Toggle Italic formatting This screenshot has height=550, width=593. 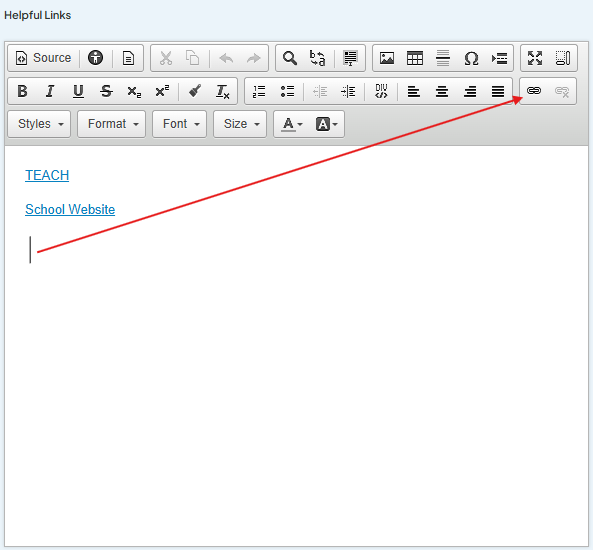(x=50, y=91)
